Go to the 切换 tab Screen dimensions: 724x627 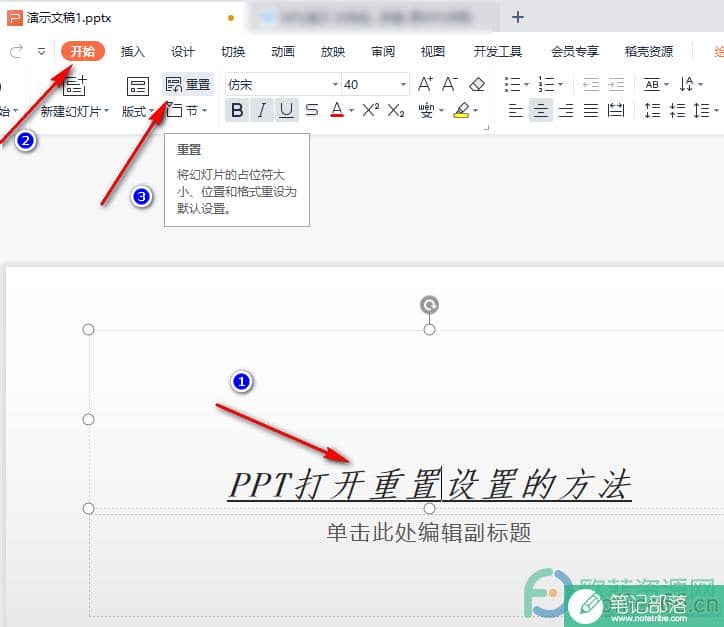pos(233,51)
